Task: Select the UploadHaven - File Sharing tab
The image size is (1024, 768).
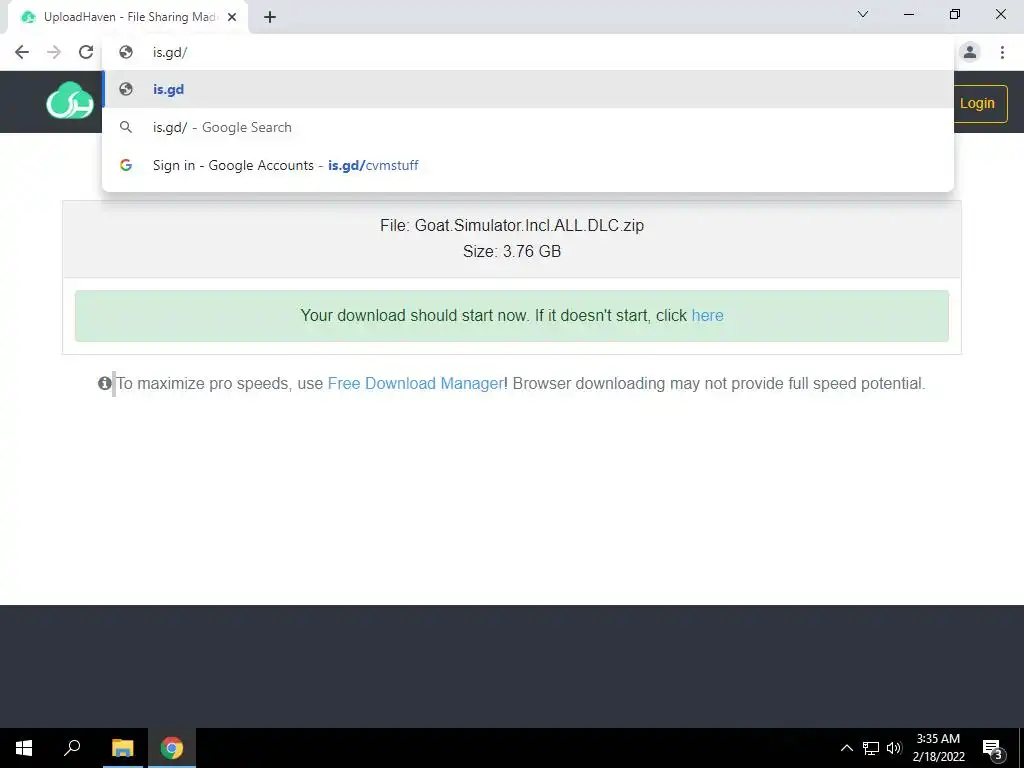Action: pyautogui.click(x=128, y=17)
